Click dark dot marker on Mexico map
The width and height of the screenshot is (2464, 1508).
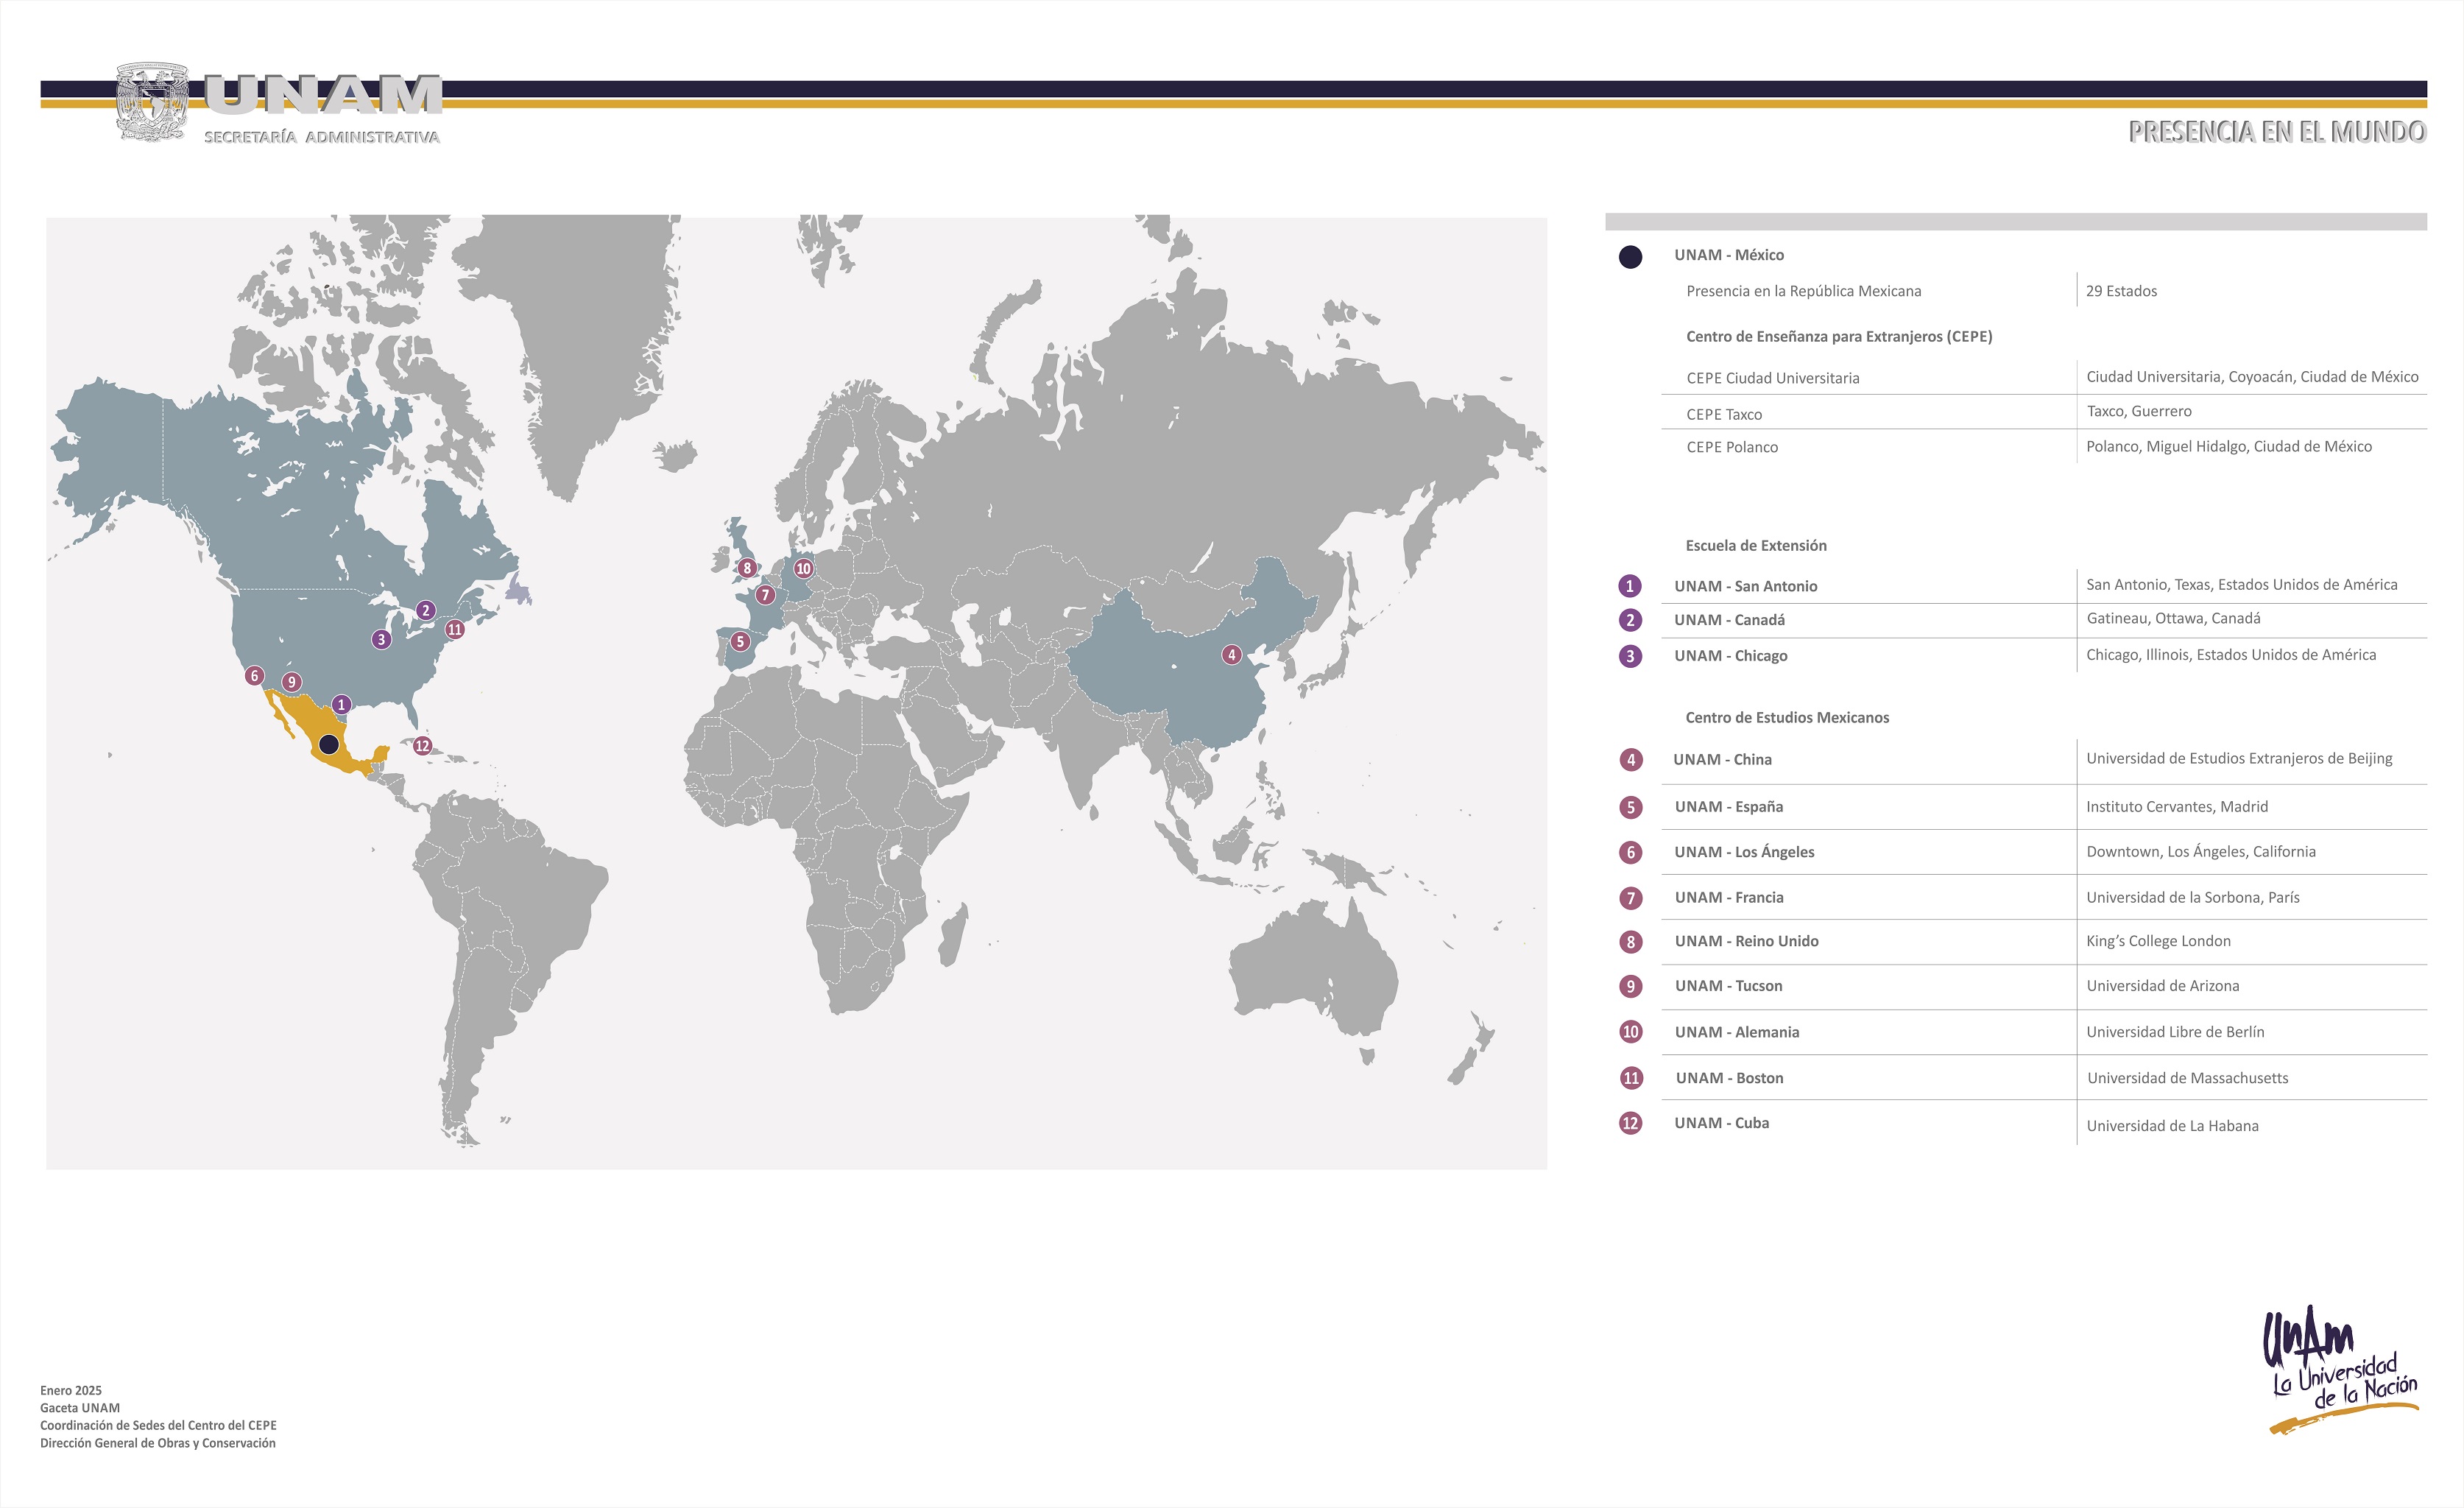click(x=328, y=744)
